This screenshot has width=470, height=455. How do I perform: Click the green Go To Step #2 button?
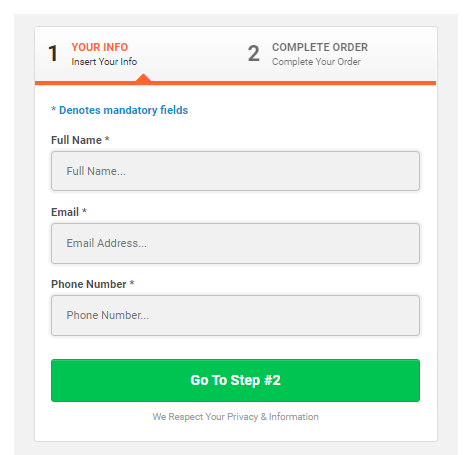click(x=235, y=380)
